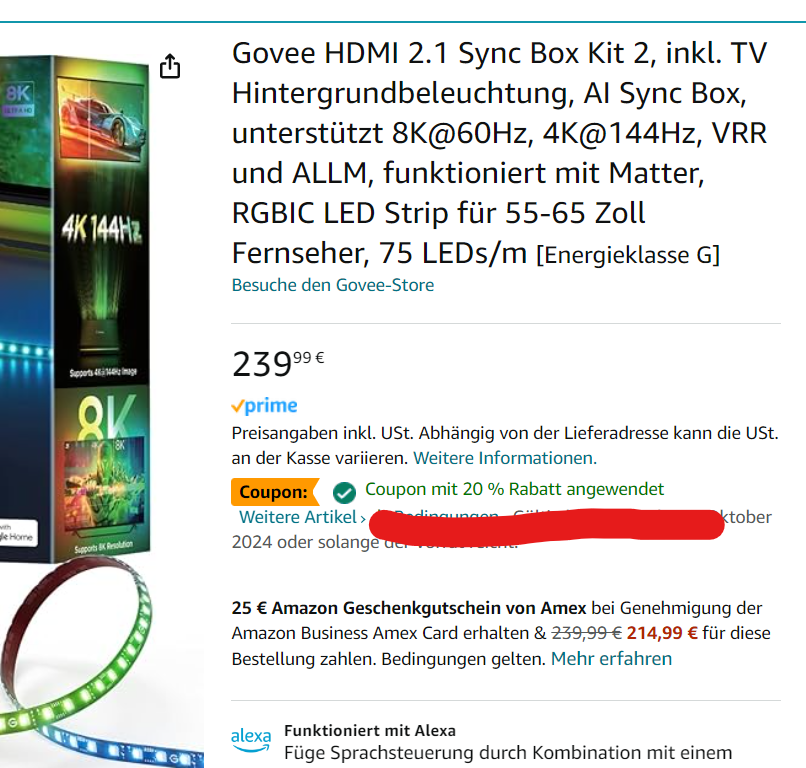Image resolution: width=806 pixels, height=768 pixels.
Task: Click the share icon above product image
Action: click(x=170, y=66)
